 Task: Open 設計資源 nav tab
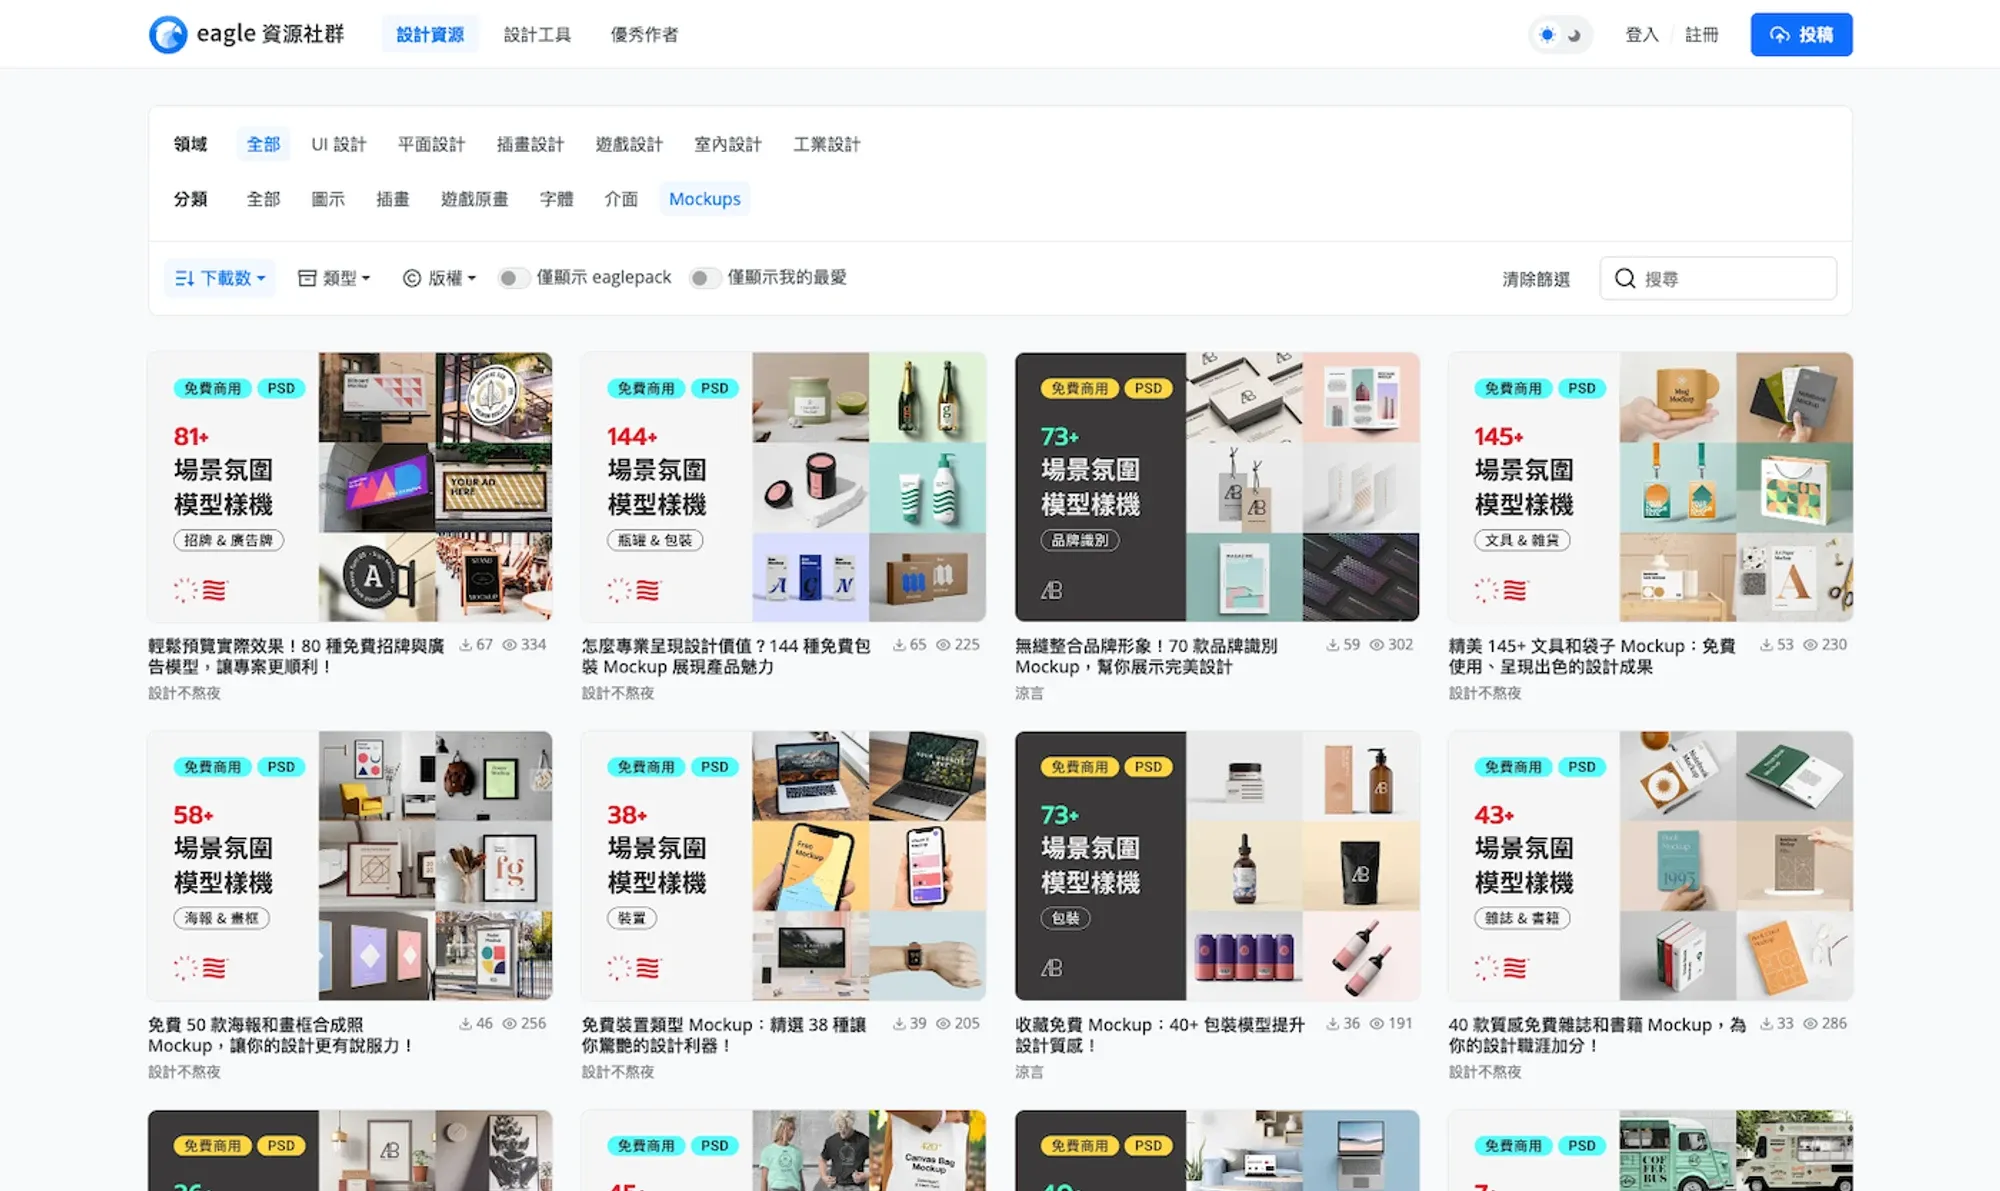[x=430, y=35]
